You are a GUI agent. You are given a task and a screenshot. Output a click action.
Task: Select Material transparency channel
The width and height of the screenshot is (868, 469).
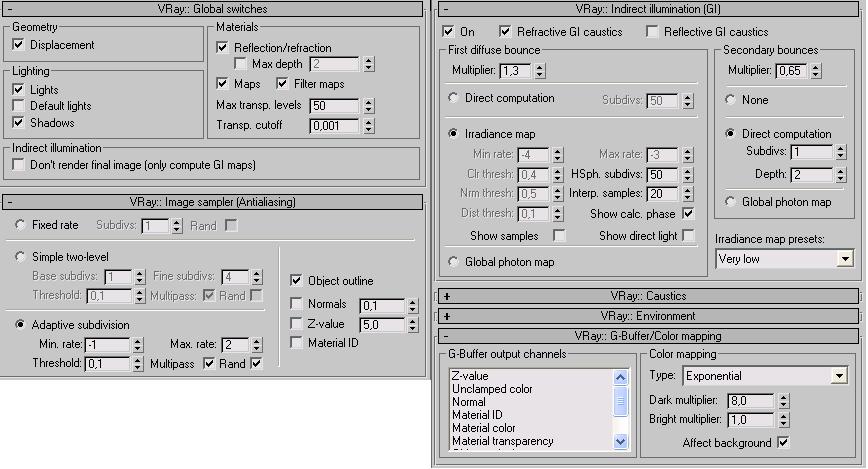503,441
